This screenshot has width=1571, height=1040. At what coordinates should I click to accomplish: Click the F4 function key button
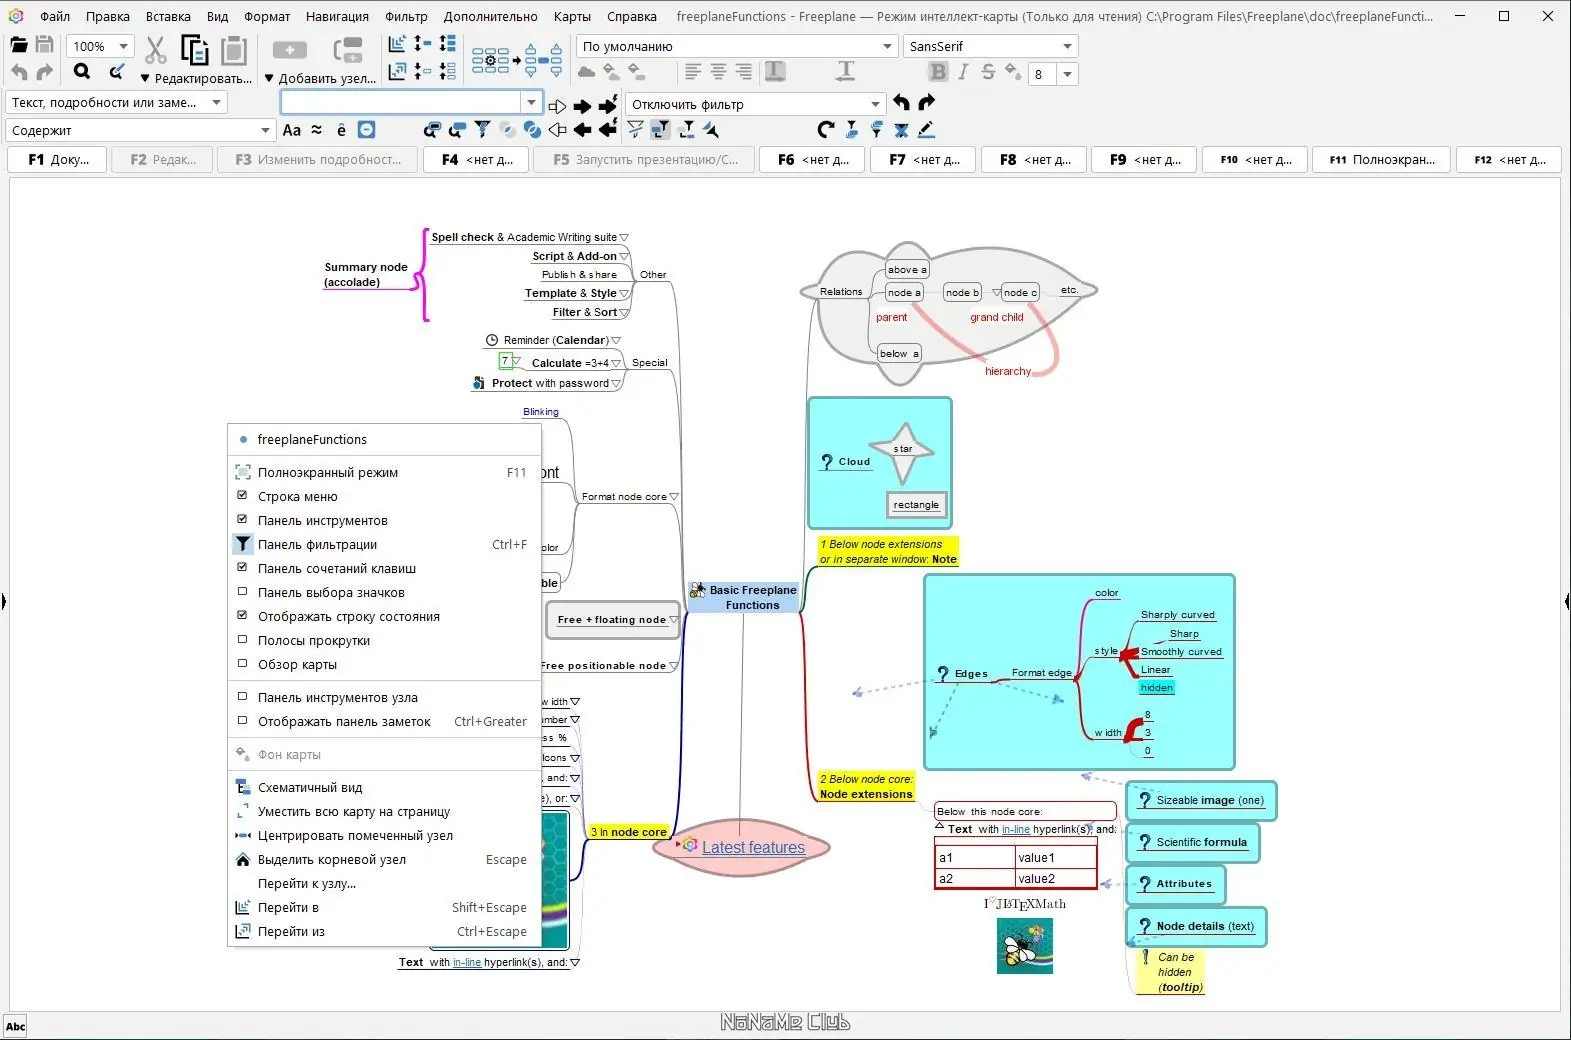click(476, 159)
